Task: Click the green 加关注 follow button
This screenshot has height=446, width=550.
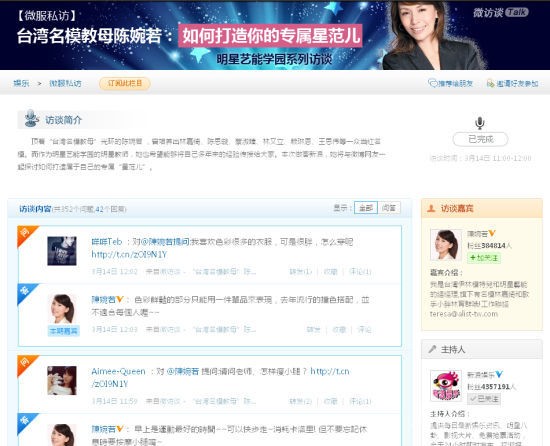Action: [484, 258]
